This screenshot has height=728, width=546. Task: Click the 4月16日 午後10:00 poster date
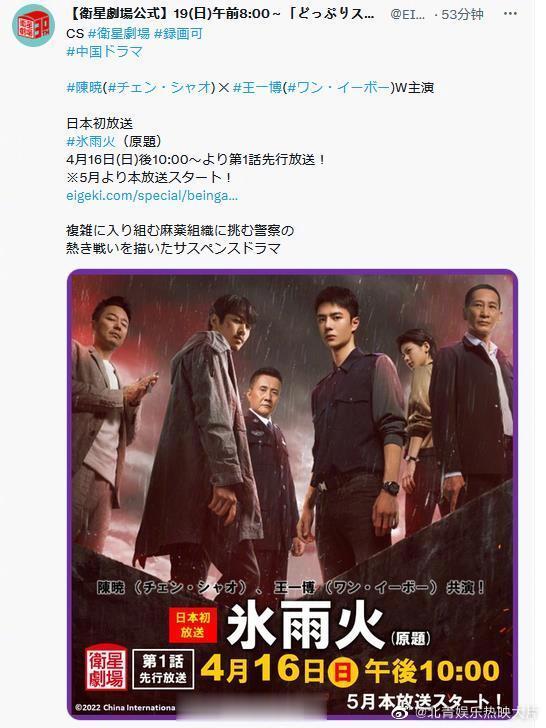(351, 670)
